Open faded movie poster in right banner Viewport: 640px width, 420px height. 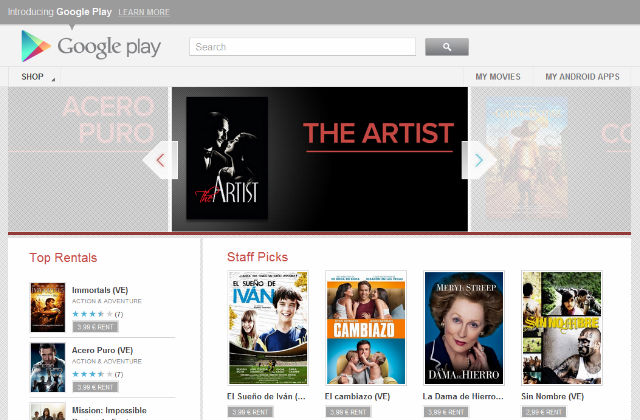tap(527, 157)
